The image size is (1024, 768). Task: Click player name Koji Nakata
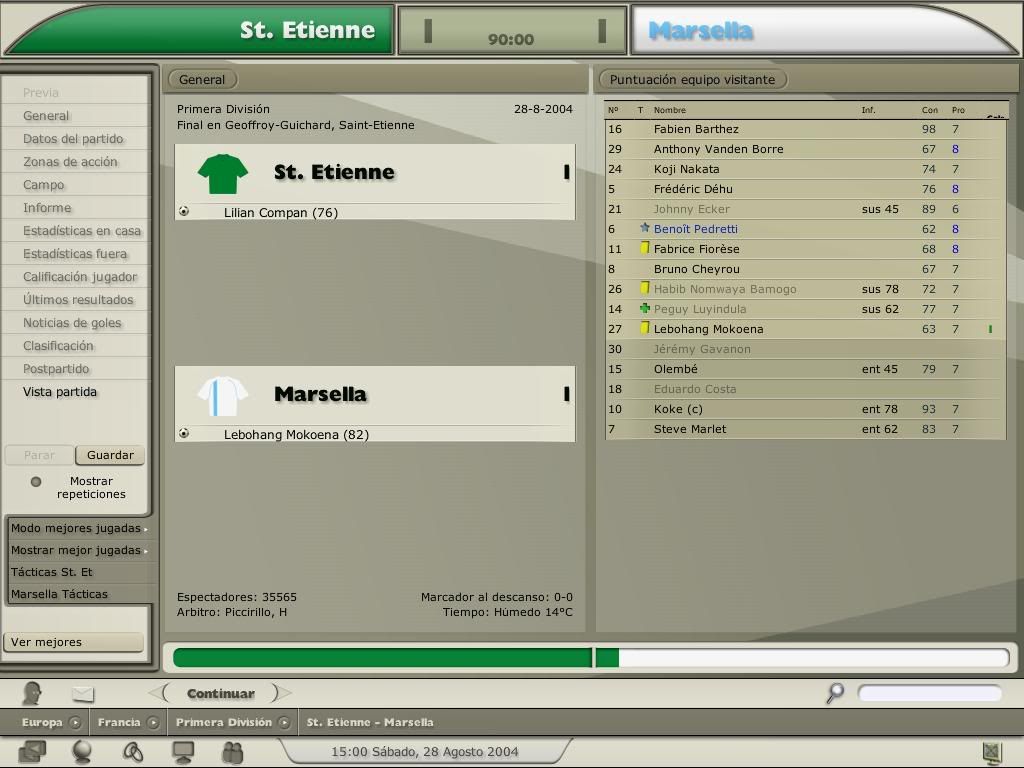click(686, 169)
